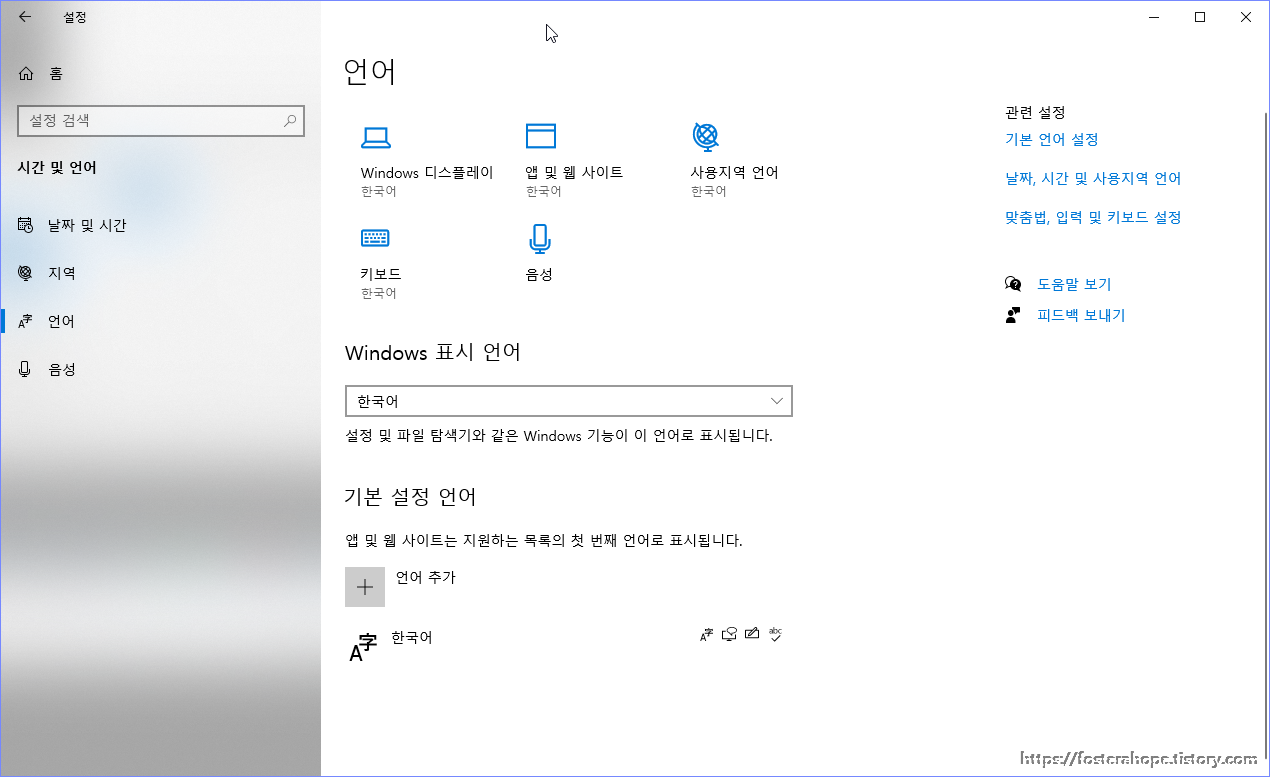Close the 설정 window

click(1246, 17)
